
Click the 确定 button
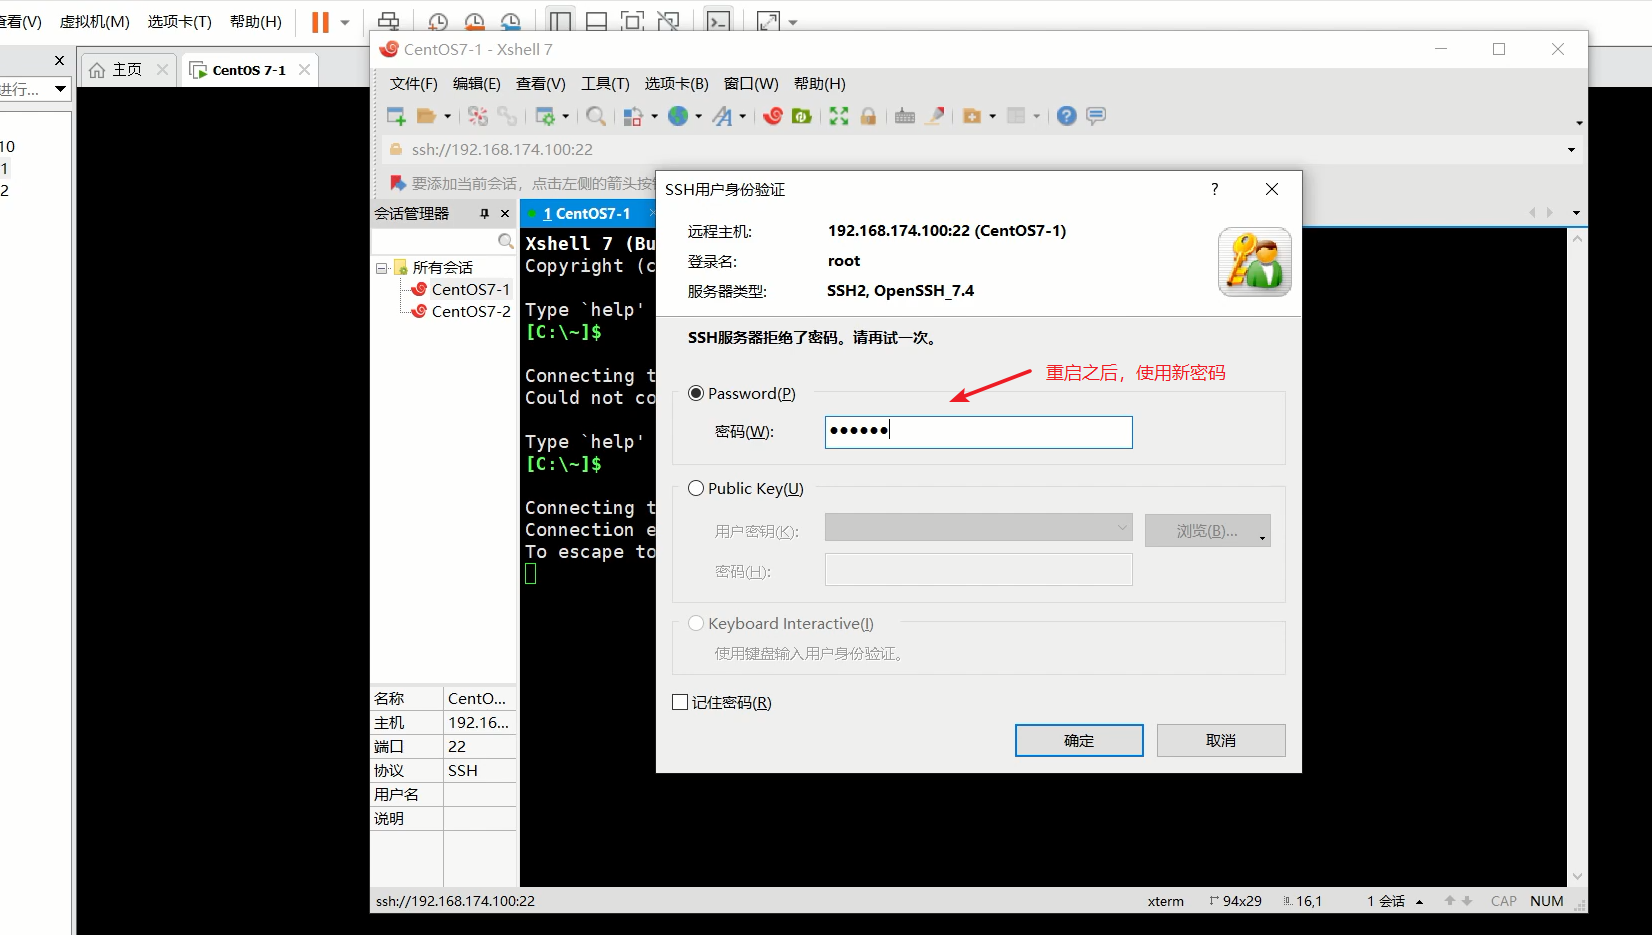1079,741
